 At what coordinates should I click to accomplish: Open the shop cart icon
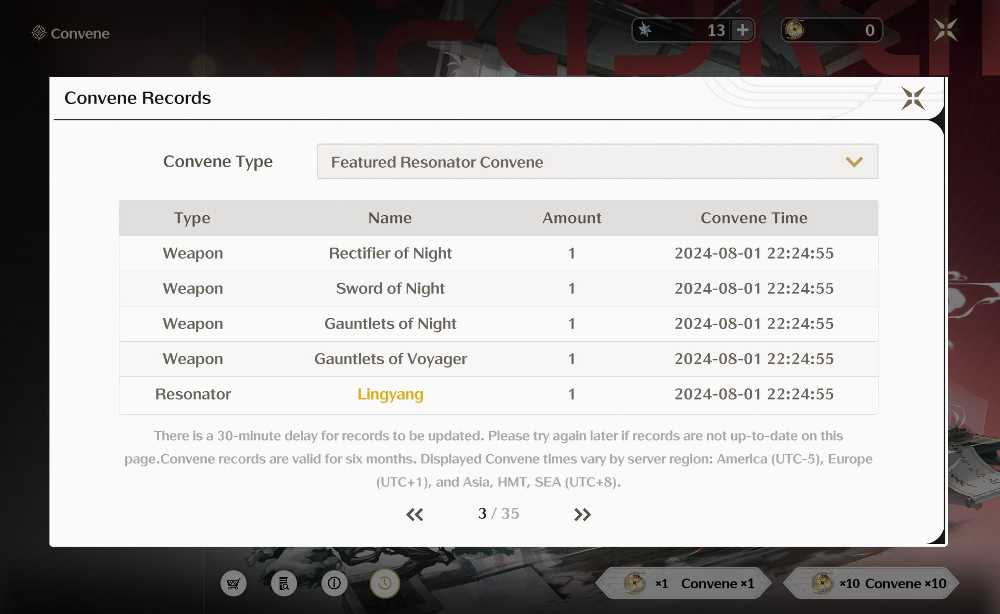click(x=233, y=583)
